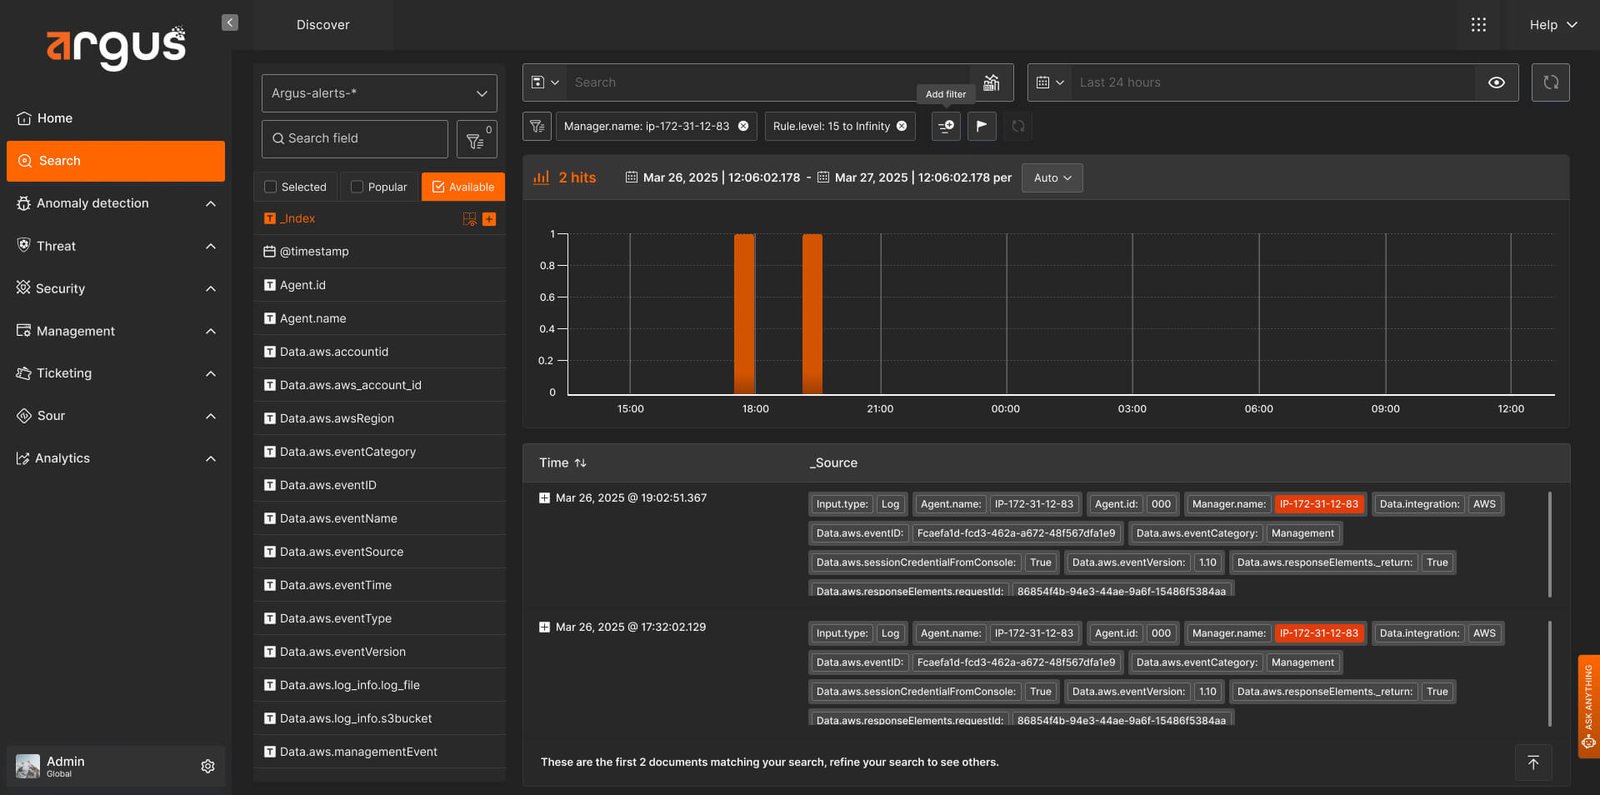Expand the 19:02:51.367 document row

pos(544,498)
